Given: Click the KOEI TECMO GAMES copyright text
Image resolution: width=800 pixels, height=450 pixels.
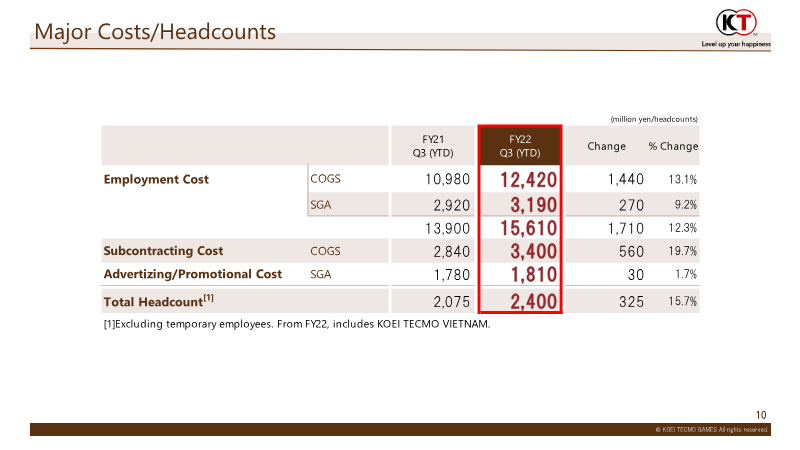Looking at the screenshot, I should coord(711,430).
